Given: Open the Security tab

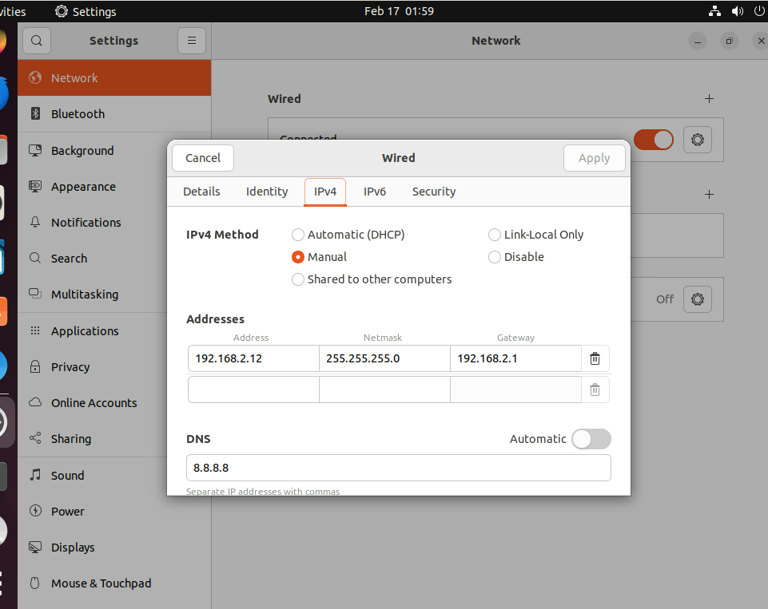Looking at the screenshot, I should pos(433,192).
